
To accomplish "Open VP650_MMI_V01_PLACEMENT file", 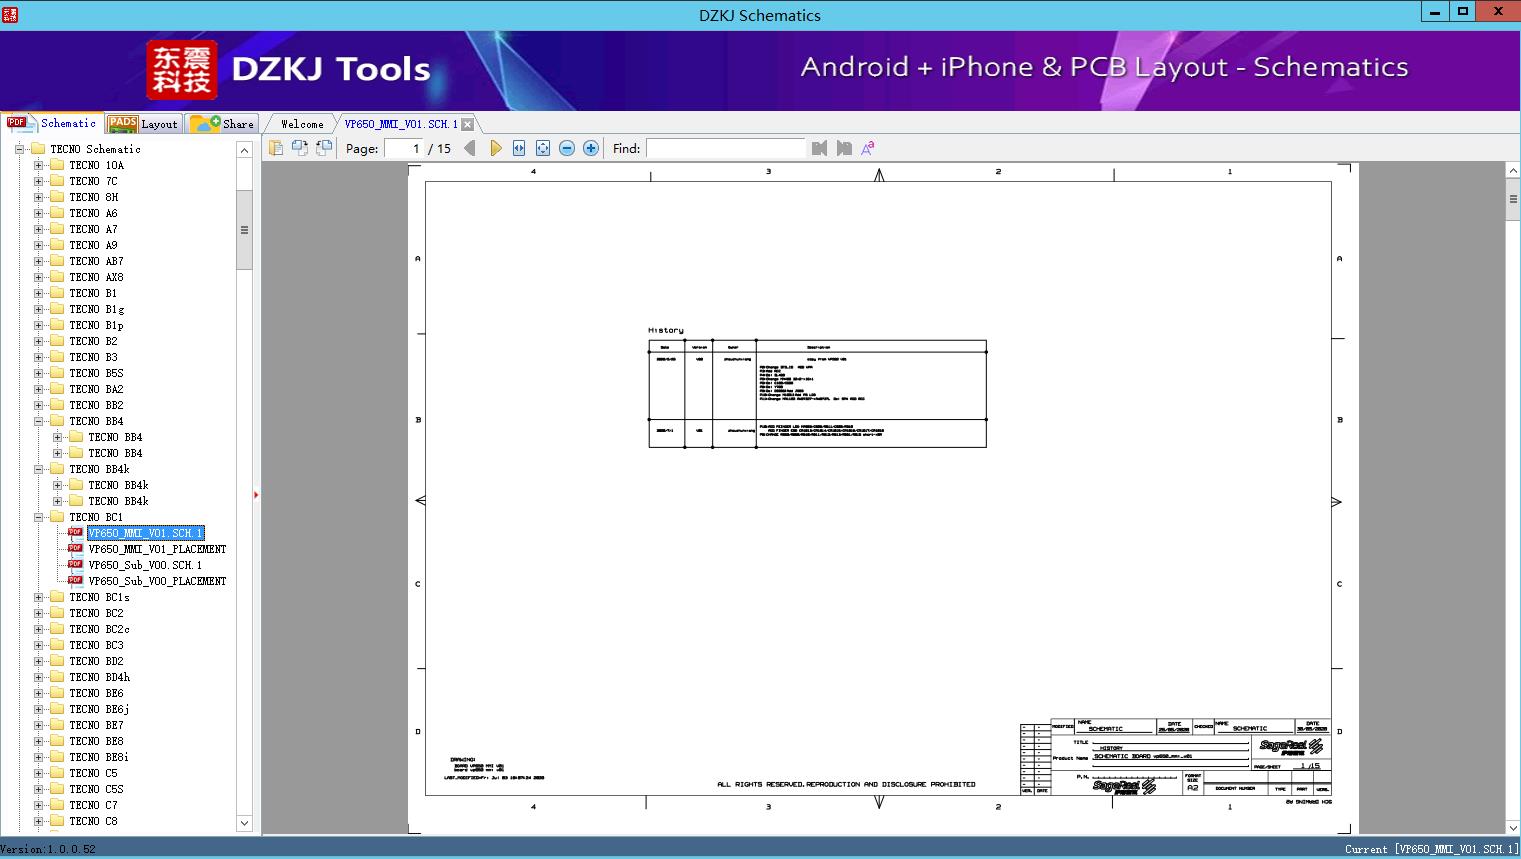I will click(x=157, y=549).
